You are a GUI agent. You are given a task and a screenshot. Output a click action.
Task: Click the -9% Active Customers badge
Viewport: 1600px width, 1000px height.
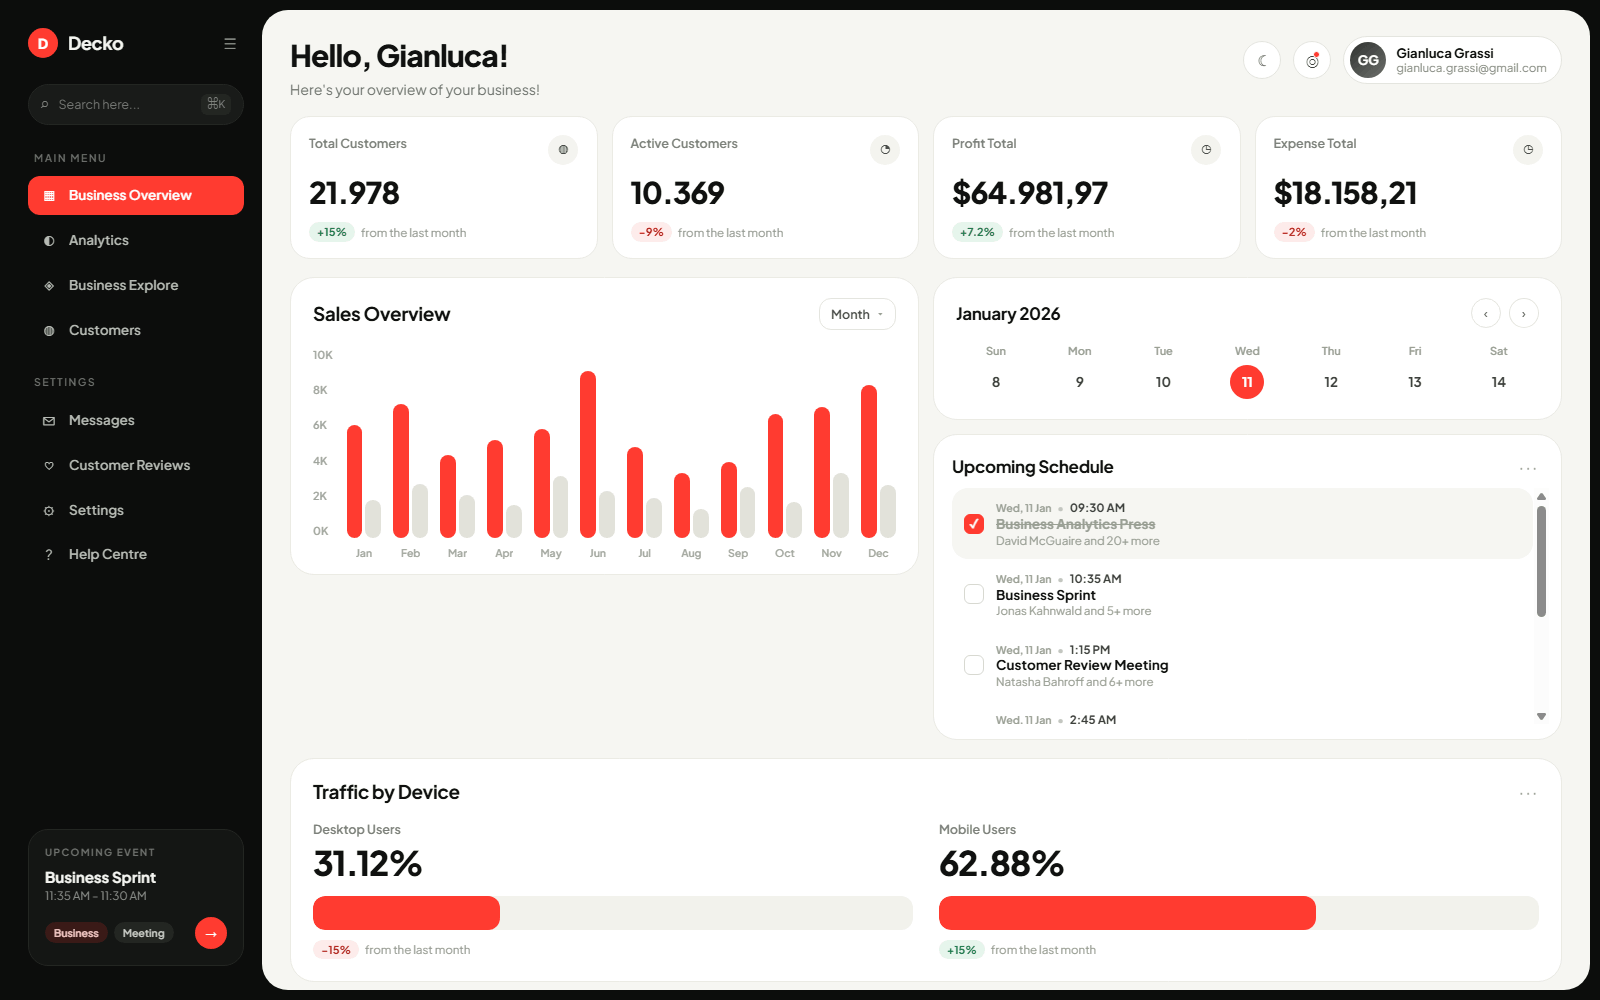(651, 232)
